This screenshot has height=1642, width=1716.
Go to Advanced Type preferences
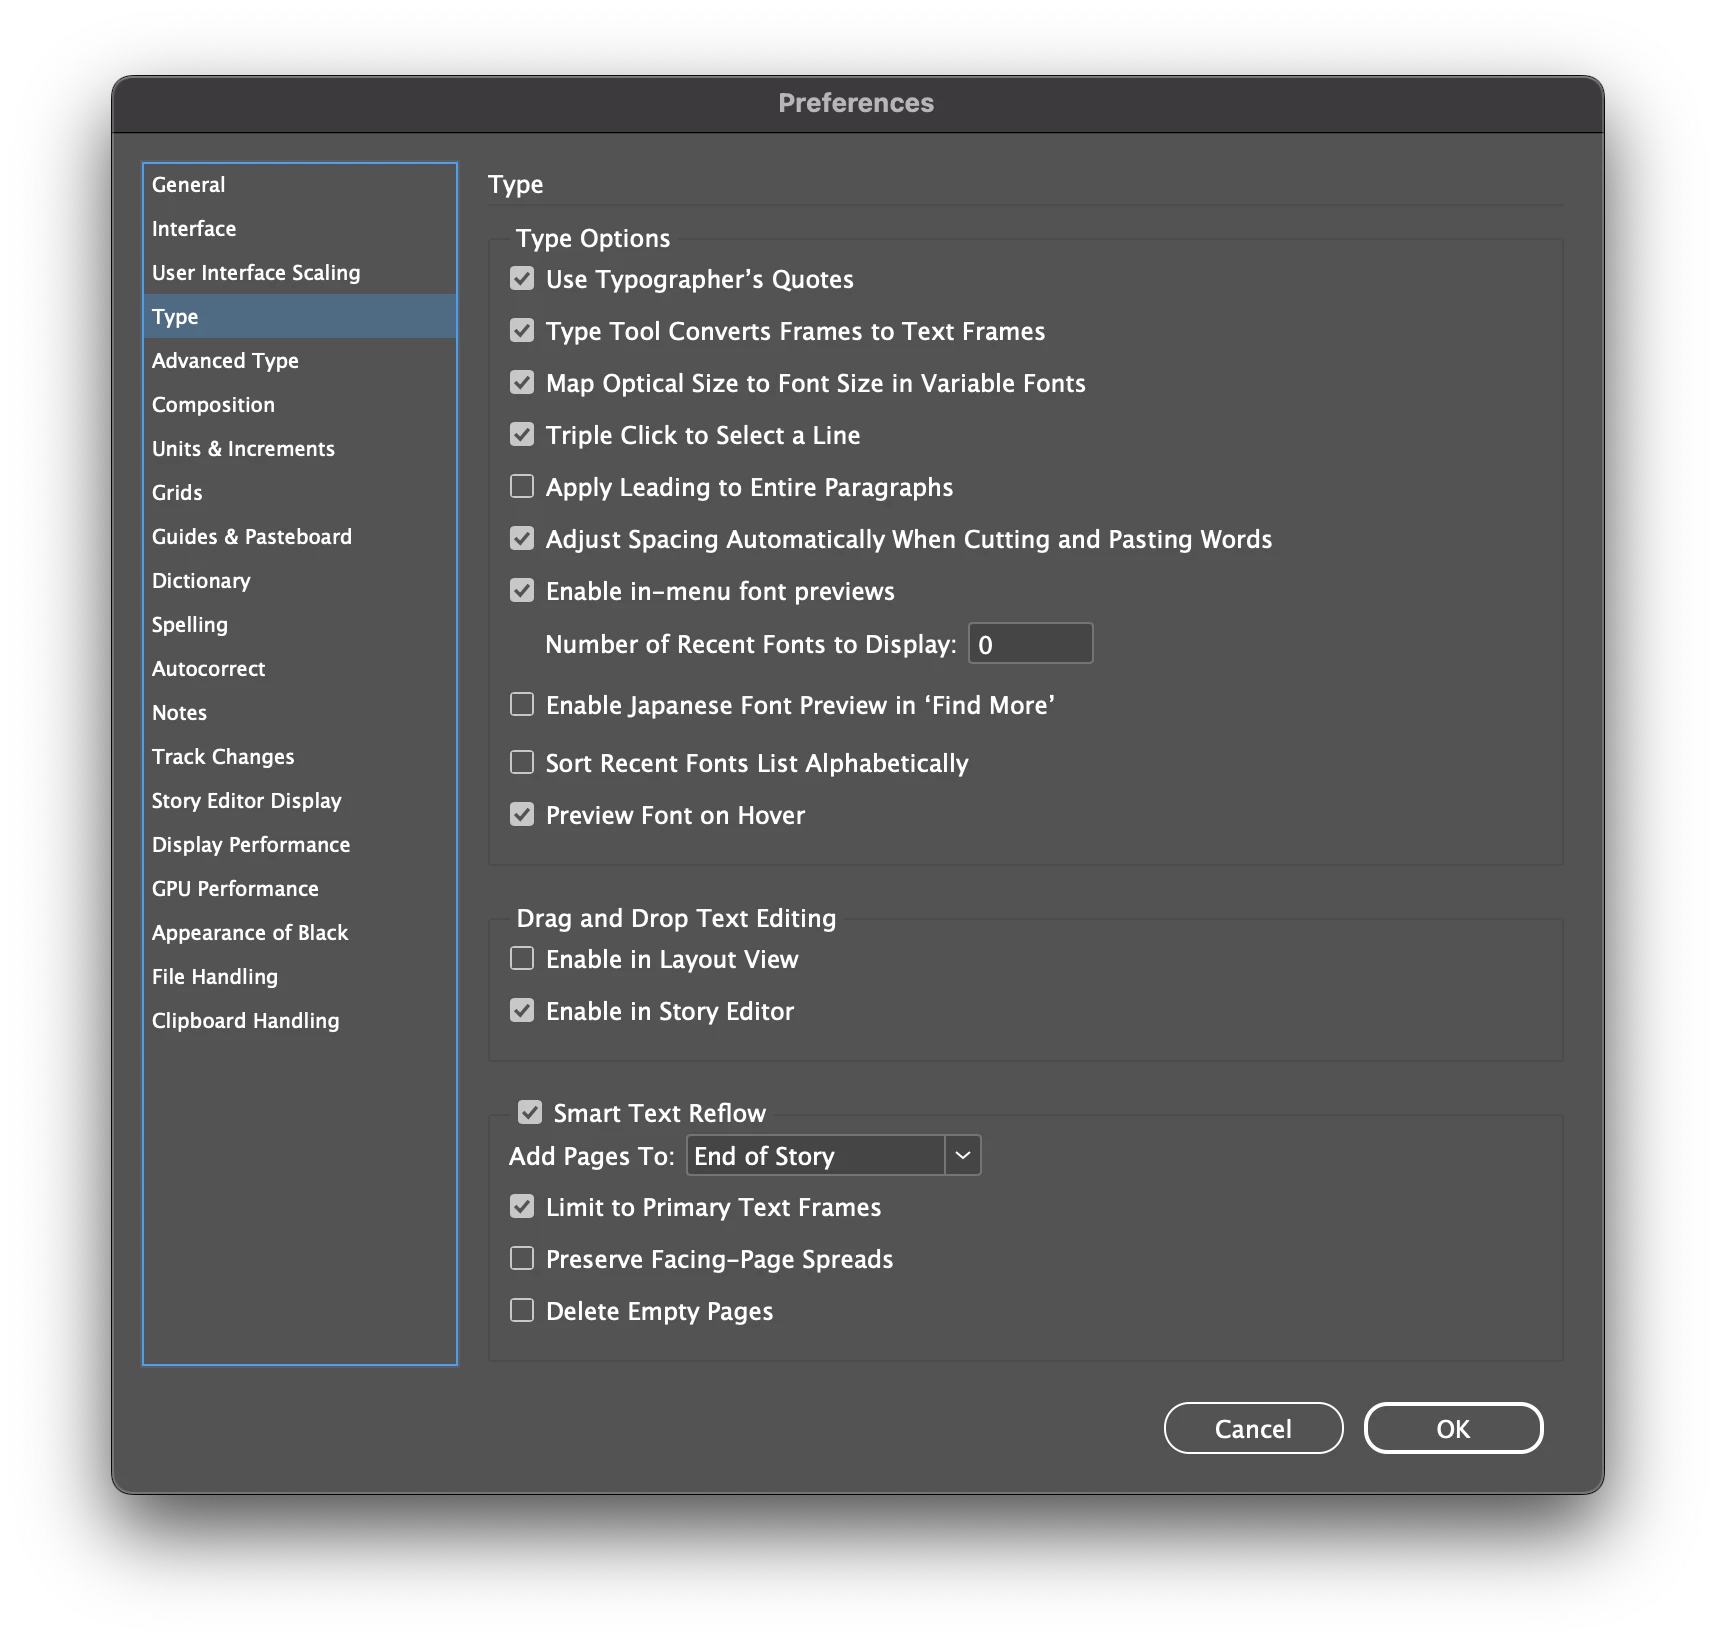(300, 361)
